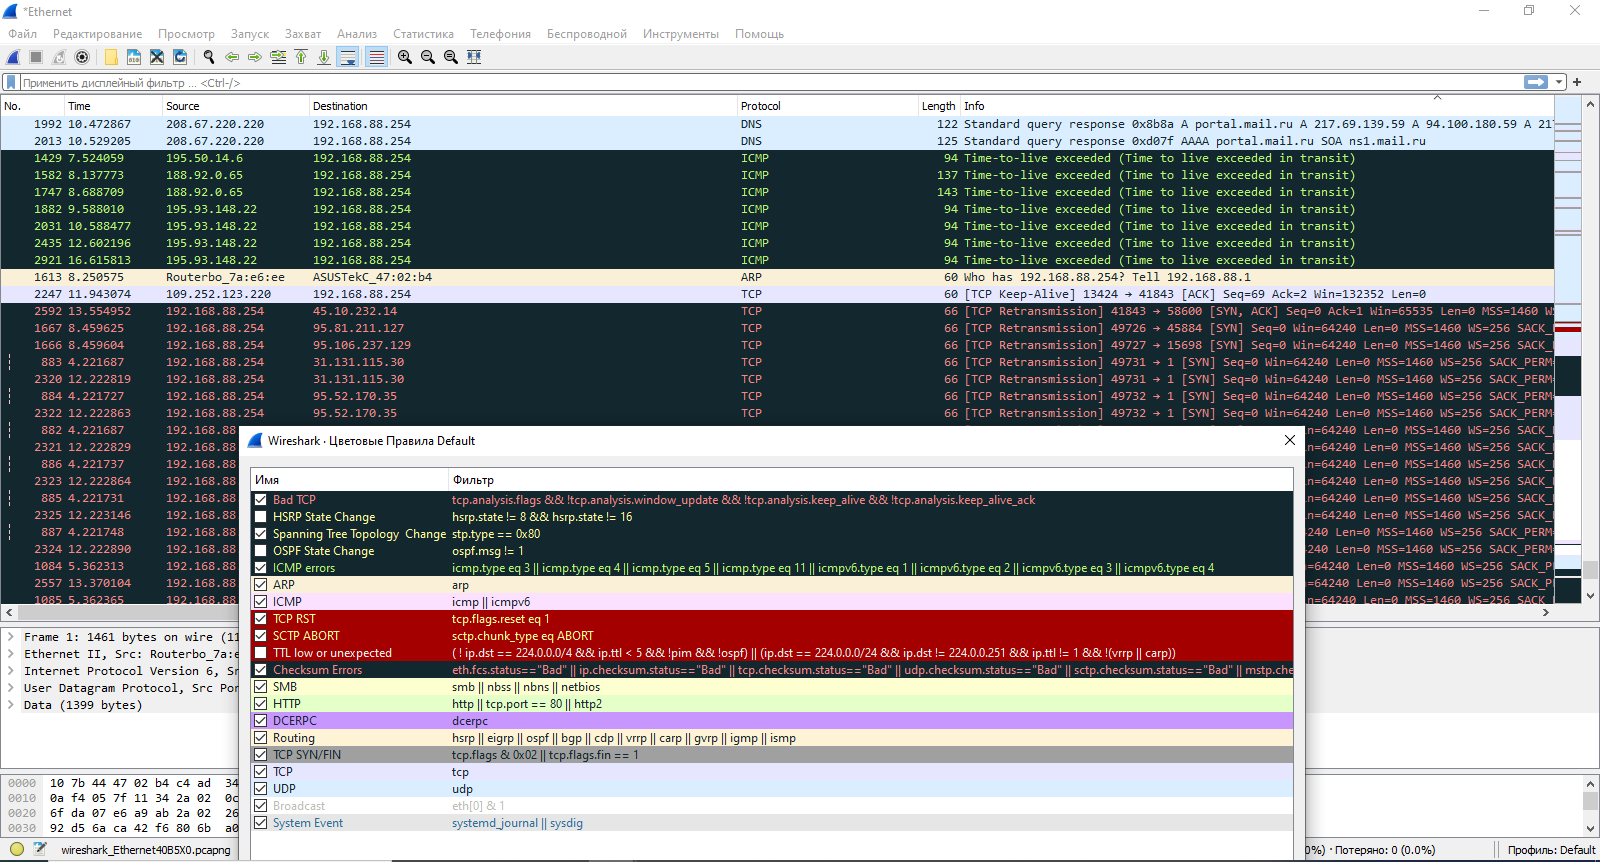Sort by Protocol column header
This screenshot has width=1600, height=862.
pos(827,106)
